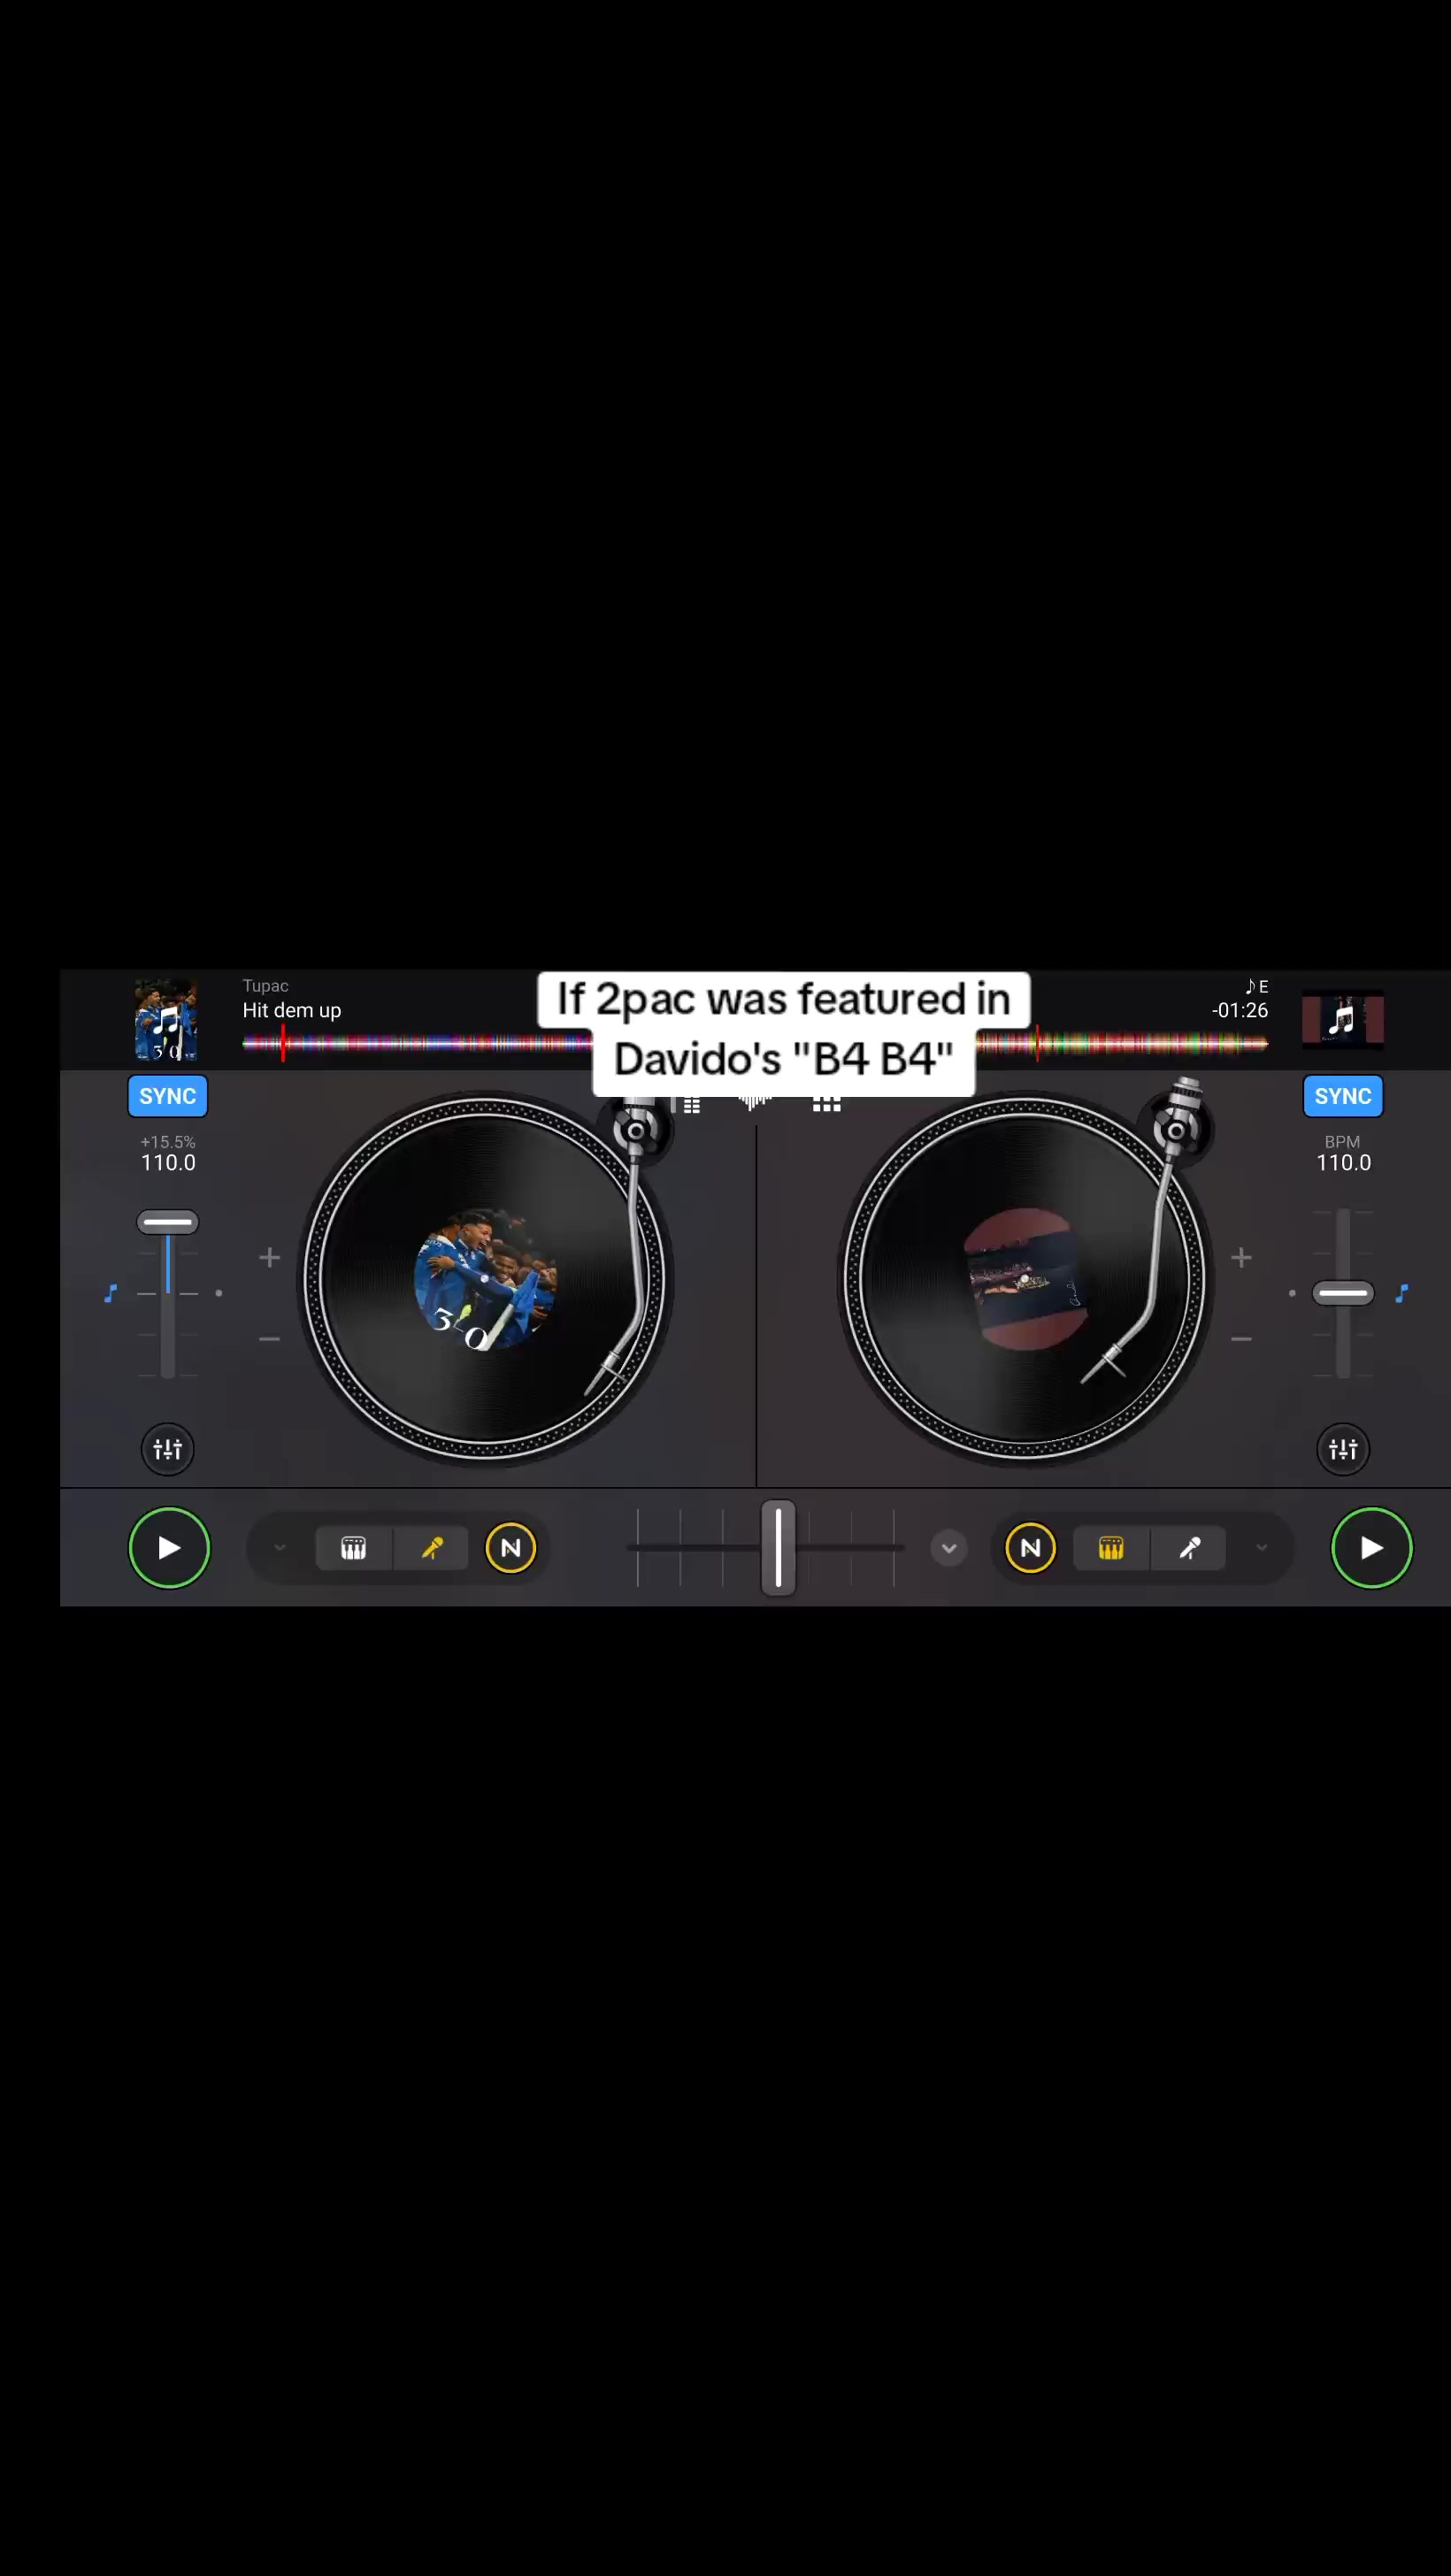This screenshot has height=2576, width=1451.
Task: Nudge right deck pitch down with minus
Action: point(1241,1339)
